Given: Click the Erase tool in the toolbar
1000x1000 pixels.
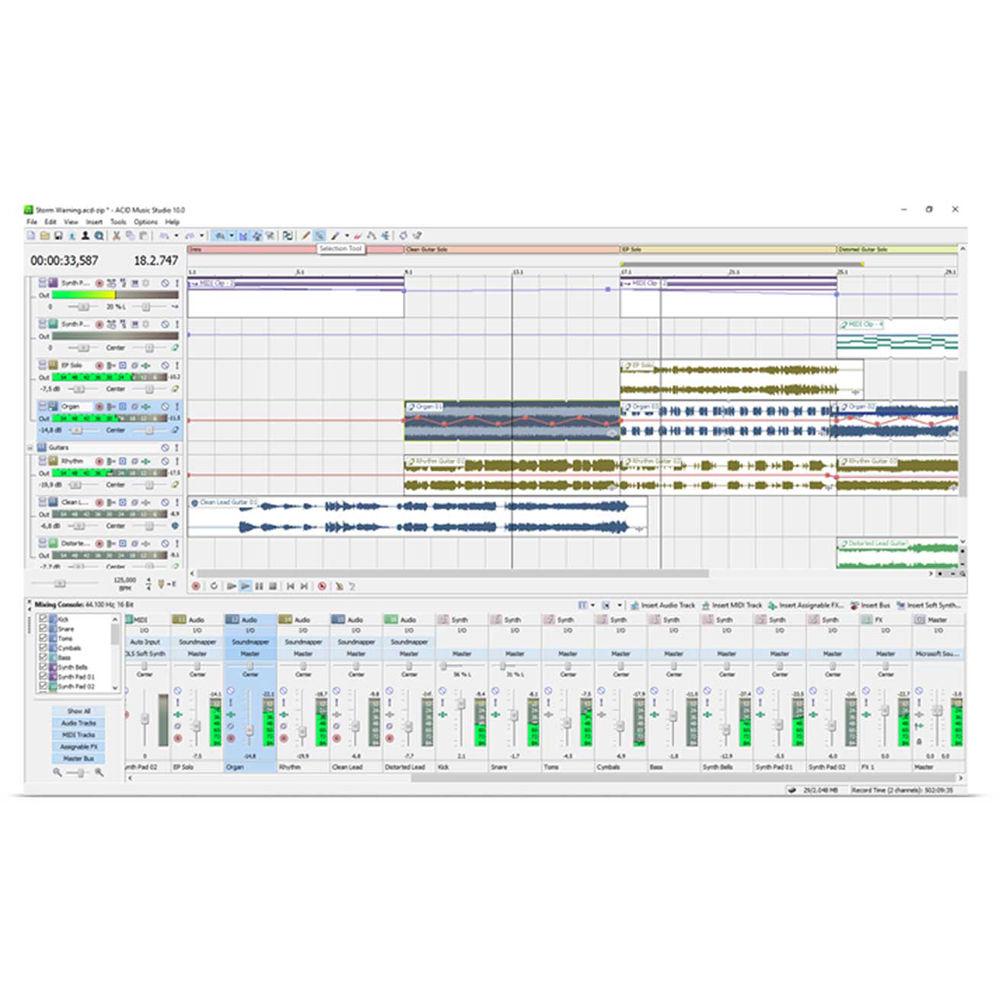Looking at the screenshot, I should click(x=356, y=236).
